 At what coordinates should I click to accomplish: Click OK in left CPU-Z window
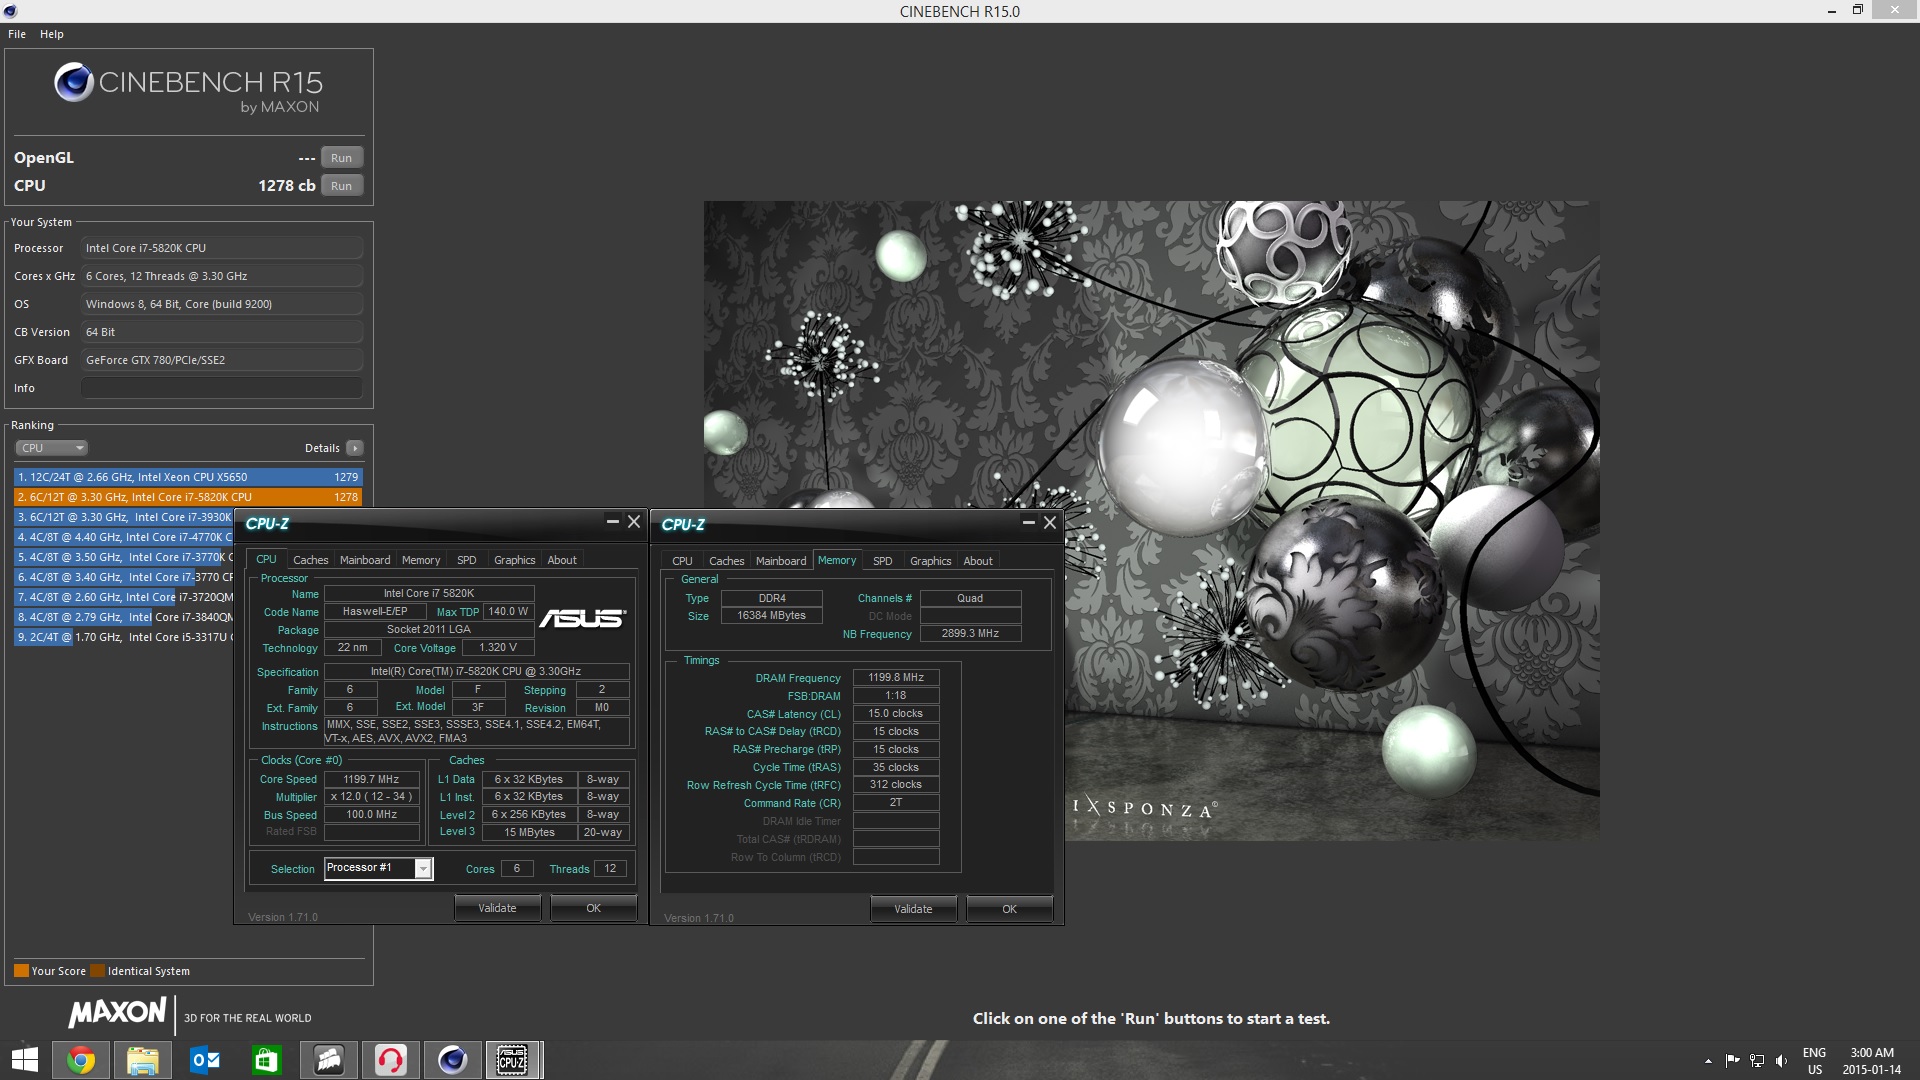(593, 908)
